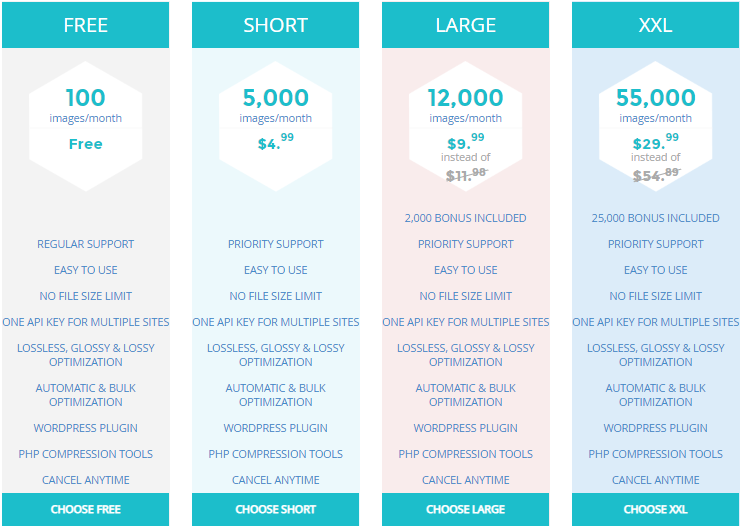Screen dimensions: 743x529
Task: Click the CHOOSE FREE button
Action: [x=85, y=509]
